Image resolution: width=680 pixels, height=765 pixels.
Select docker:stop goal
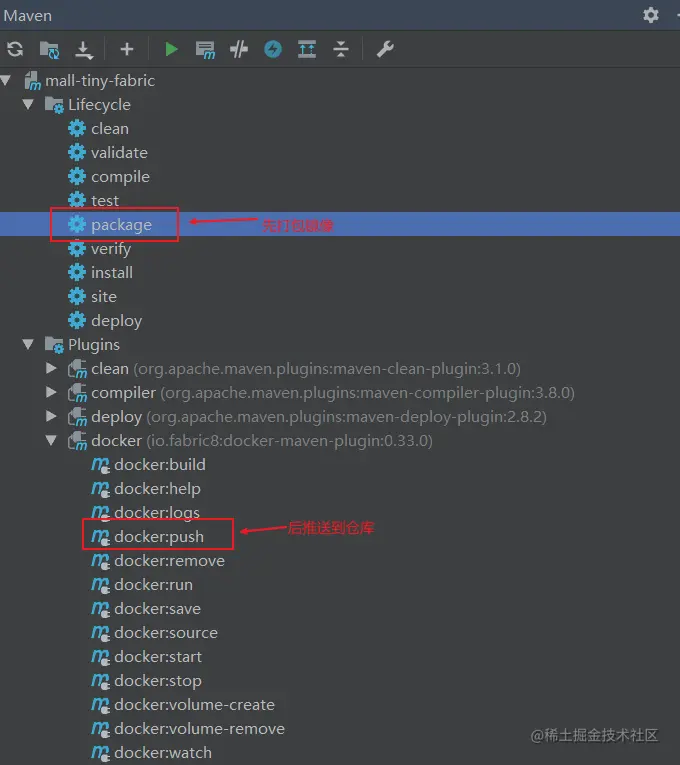(158, 681)
